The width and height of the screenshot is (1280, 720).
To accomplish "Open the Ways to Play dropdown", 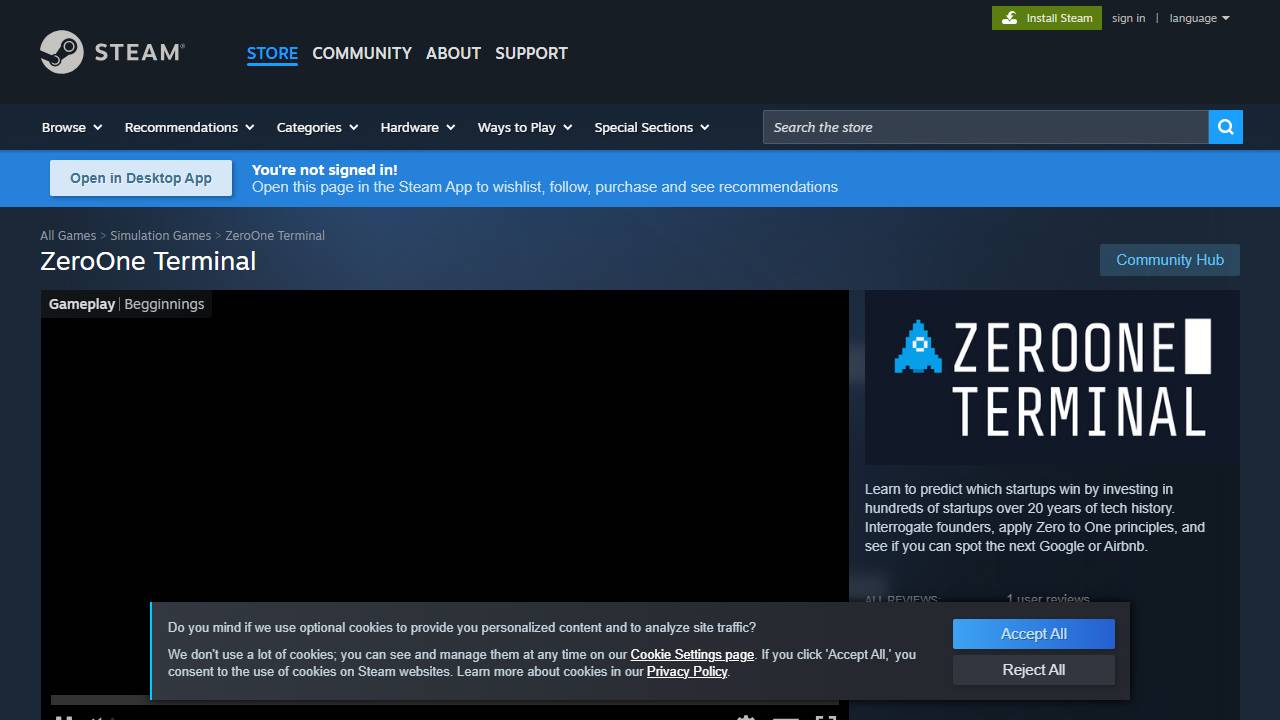I will (x=525, y=127).
